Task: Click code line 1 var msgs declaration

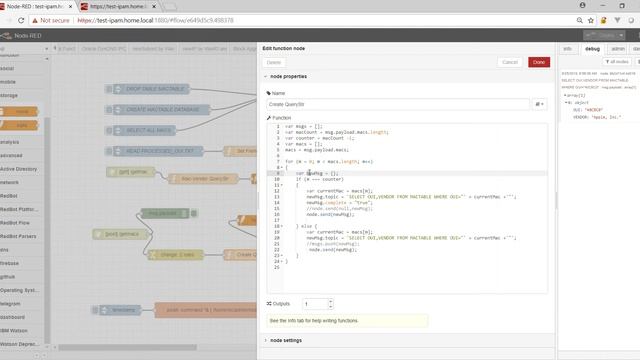Action: click(304, 127)
